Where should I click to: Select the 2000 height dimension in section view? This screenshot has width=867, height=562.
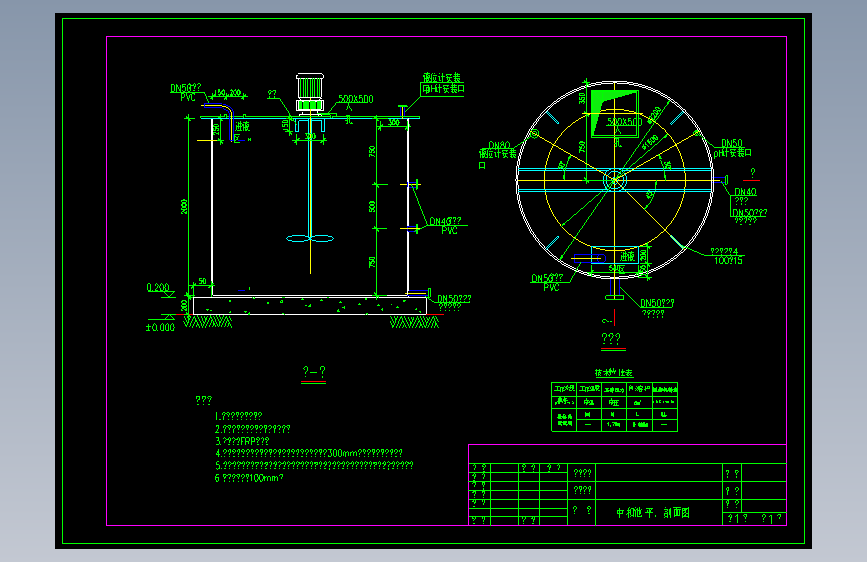pyautogui.click(x=184, y=207)
